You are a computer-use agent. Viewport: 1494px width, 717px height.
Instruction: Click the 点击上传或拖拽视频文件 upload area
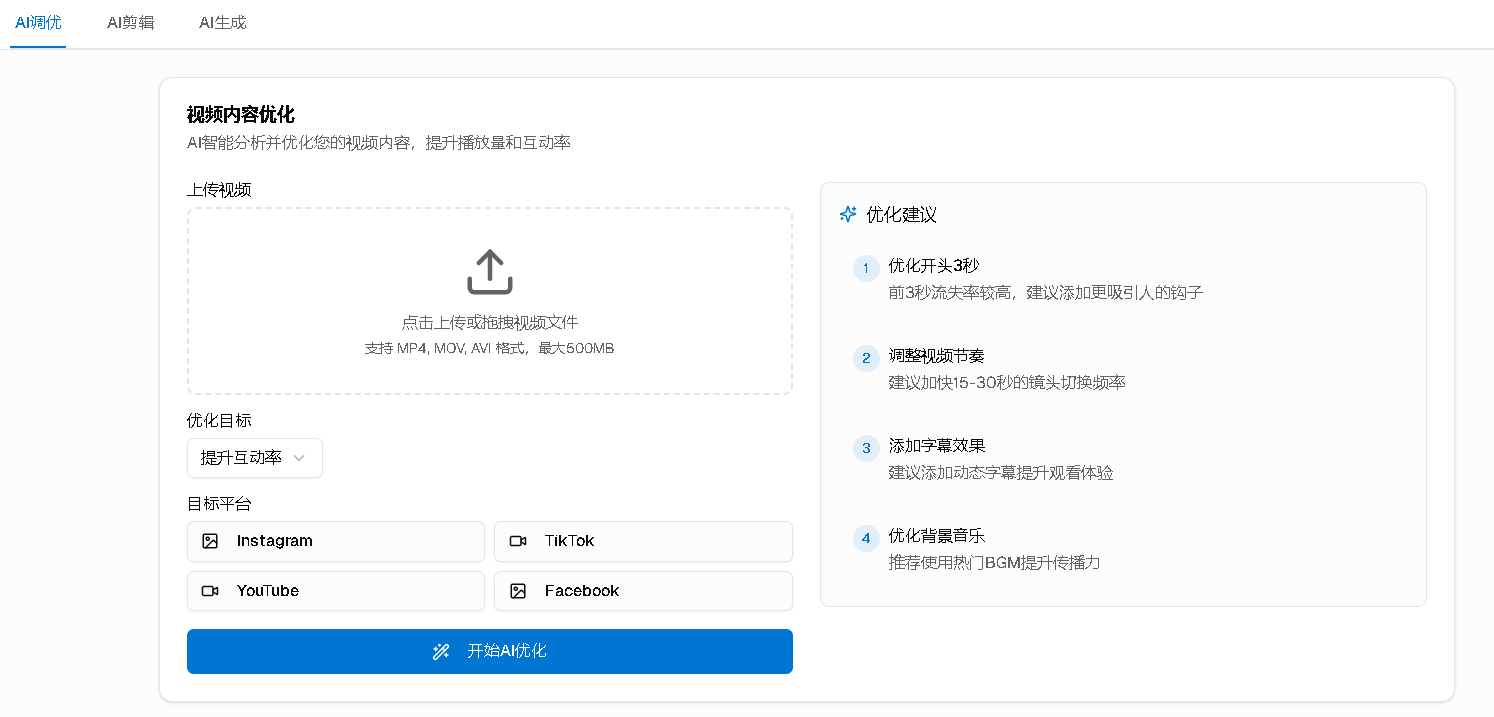coord(489,301)
